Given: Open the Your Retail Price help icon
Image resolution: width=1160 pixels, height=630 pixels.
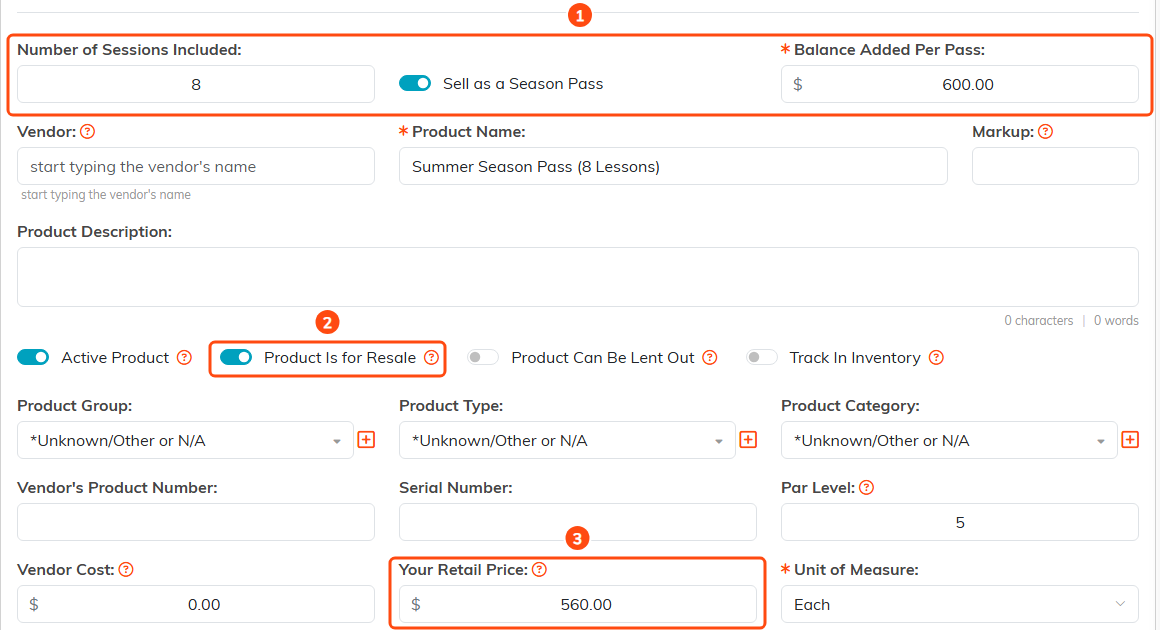Looking at the screenshot, I should click(539, 570).
